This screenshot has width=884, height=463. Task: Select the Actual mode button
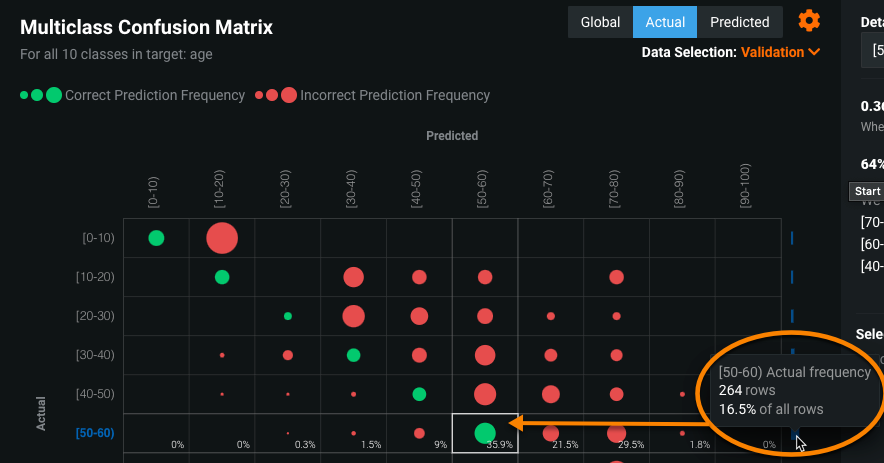click(x=665, y=22)
